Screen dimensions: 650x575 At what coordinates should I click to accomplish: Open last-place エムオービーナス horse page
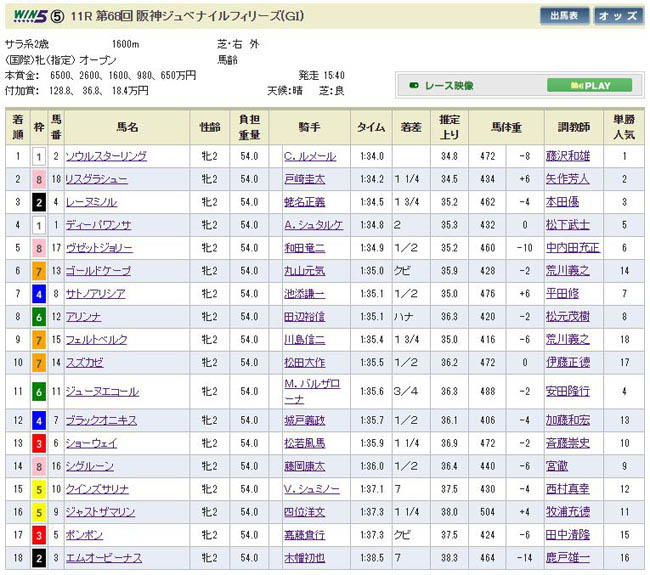[104, 558]
